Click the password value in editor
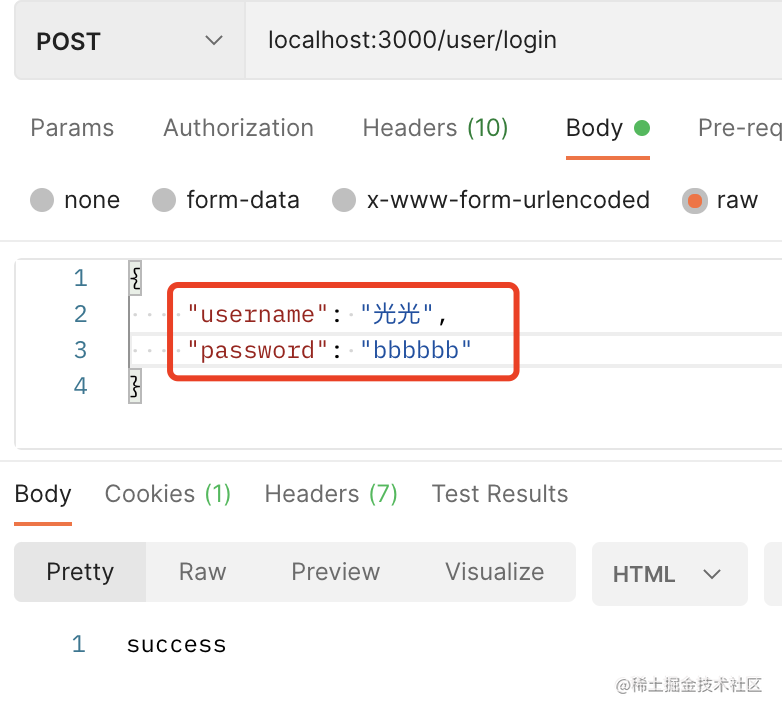The image size is (782, 714). pos(416,350)
